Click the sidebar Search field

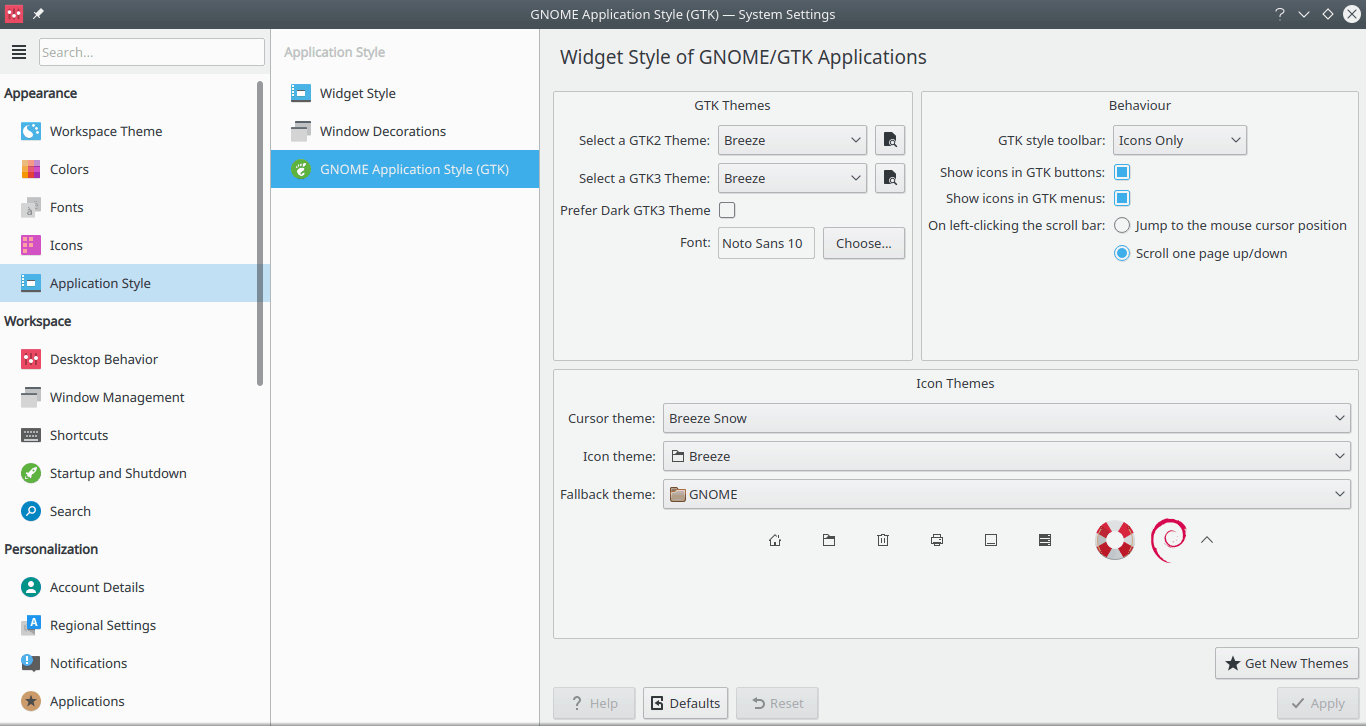coord(152,52)
